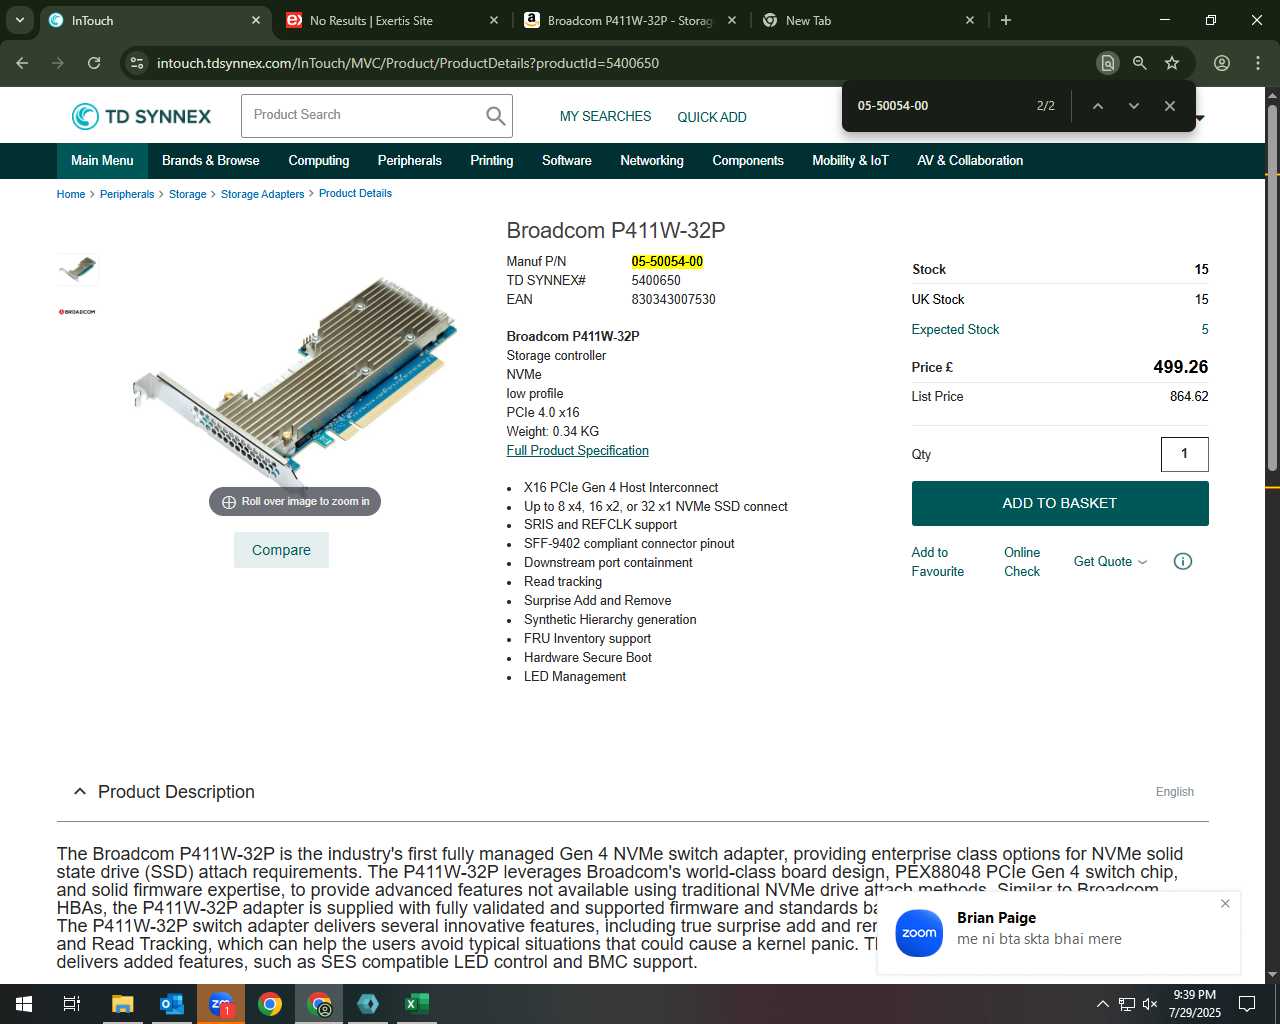The image size is (1280, 1024).
Task: Show hidden system tray icons
Action: [x=1102, y=1004]
